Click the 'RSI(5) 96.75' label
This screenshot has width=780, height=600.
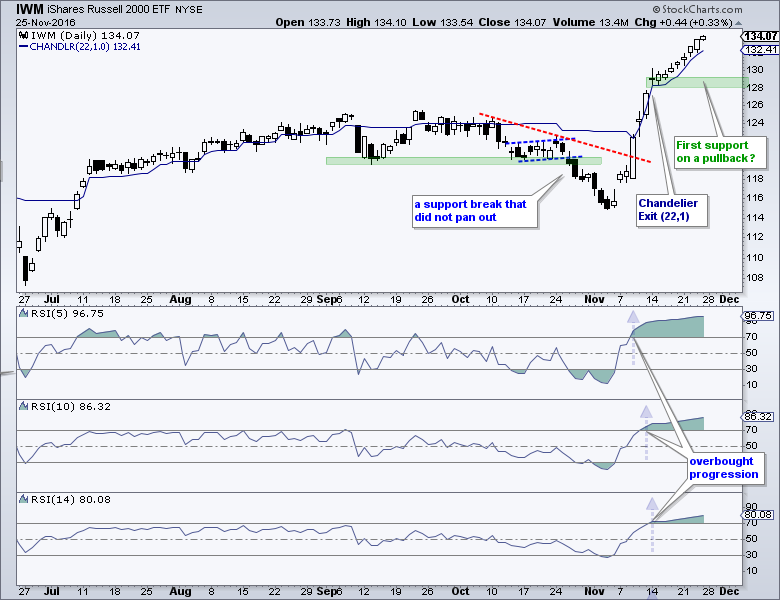tap(67, 313)
